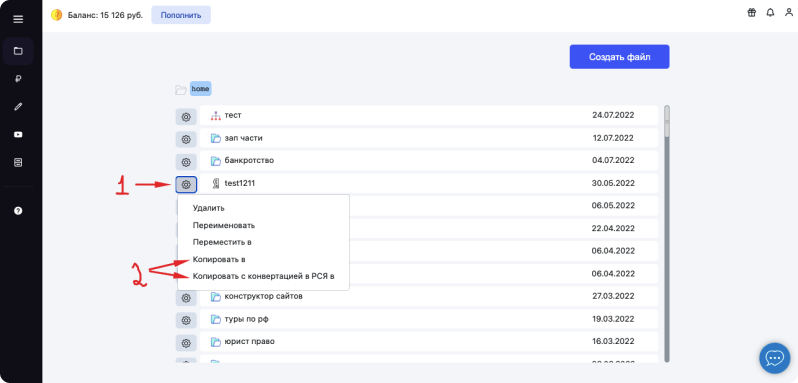Open the hamburger menu in sidebar
The height and width of the screenshot is (383, 798).
[18, 19]
